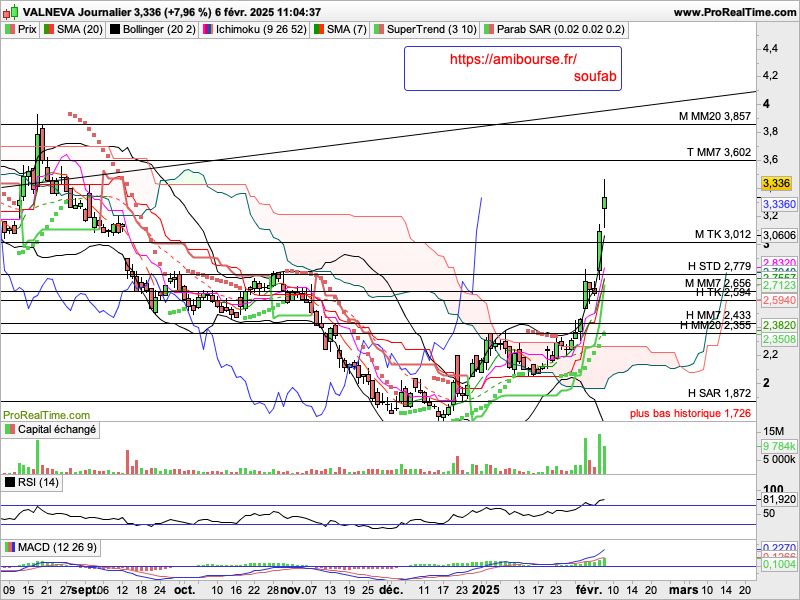Click the MACD value tag 0,1004
Image resolution: width=800 pixels, height=600 pixels.
coord(779,564)
